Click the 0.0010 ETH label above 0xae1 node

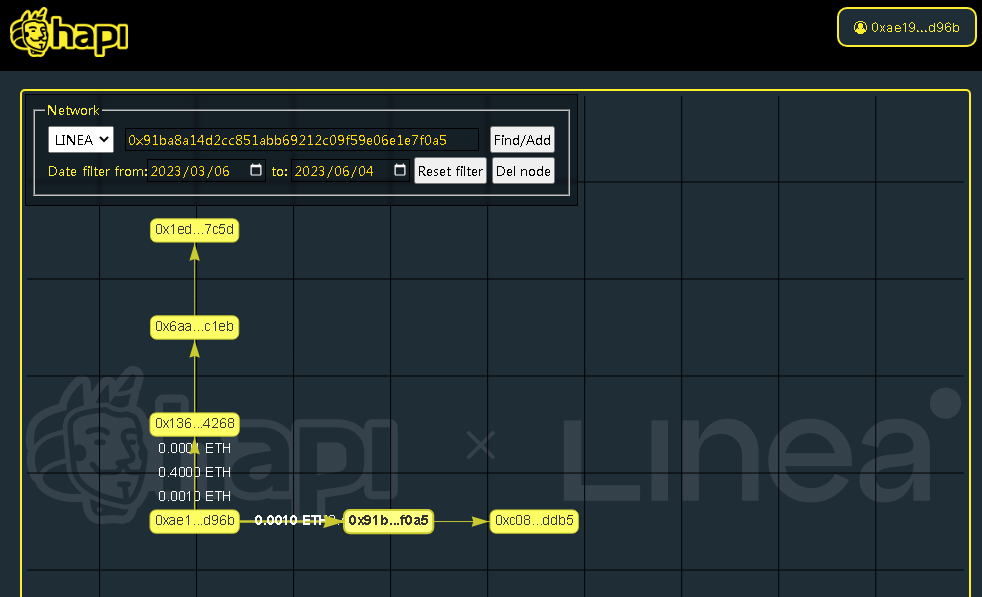click(194, 496)
